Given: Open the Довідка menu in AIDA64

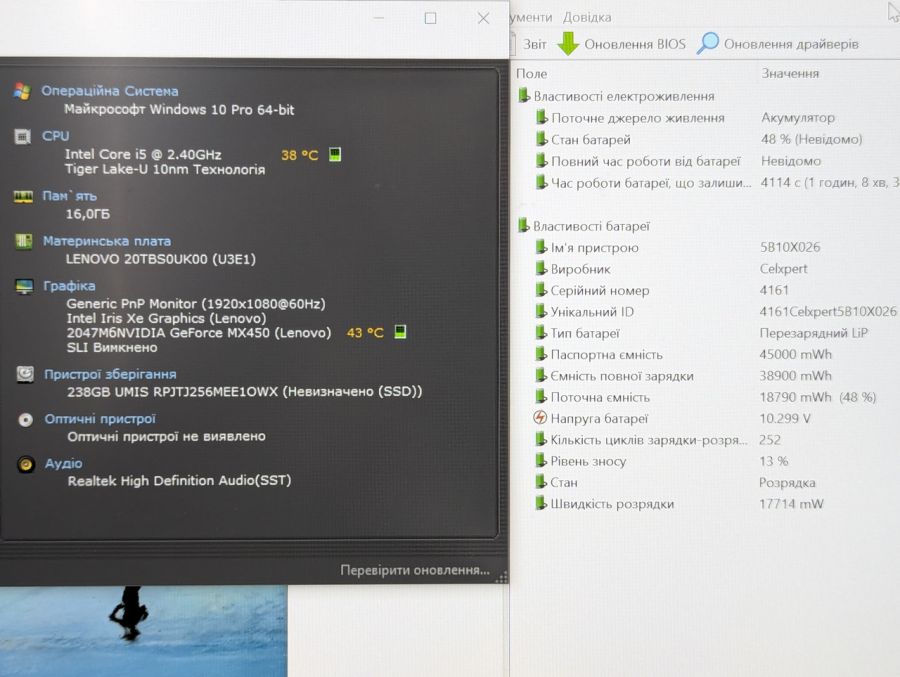Looking at the screenshot, I should coord(587,18).
